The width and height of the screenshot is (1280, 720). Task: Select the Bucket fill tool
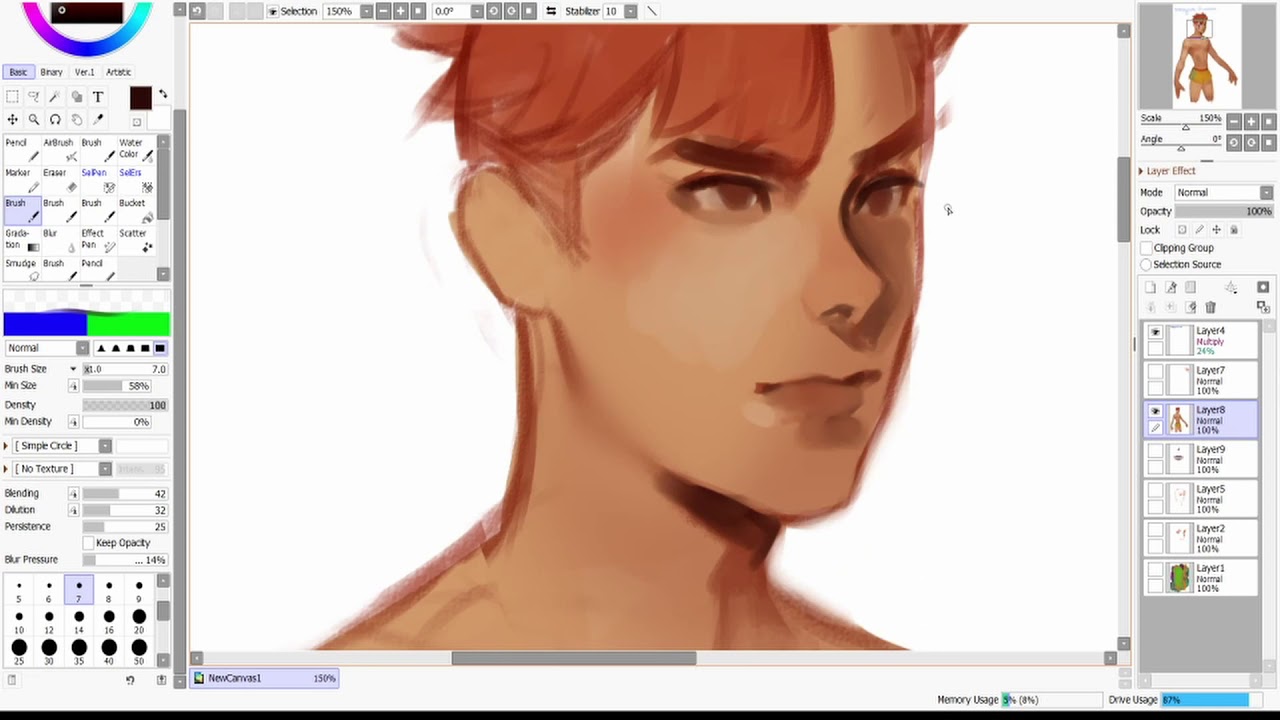(136, 210)
